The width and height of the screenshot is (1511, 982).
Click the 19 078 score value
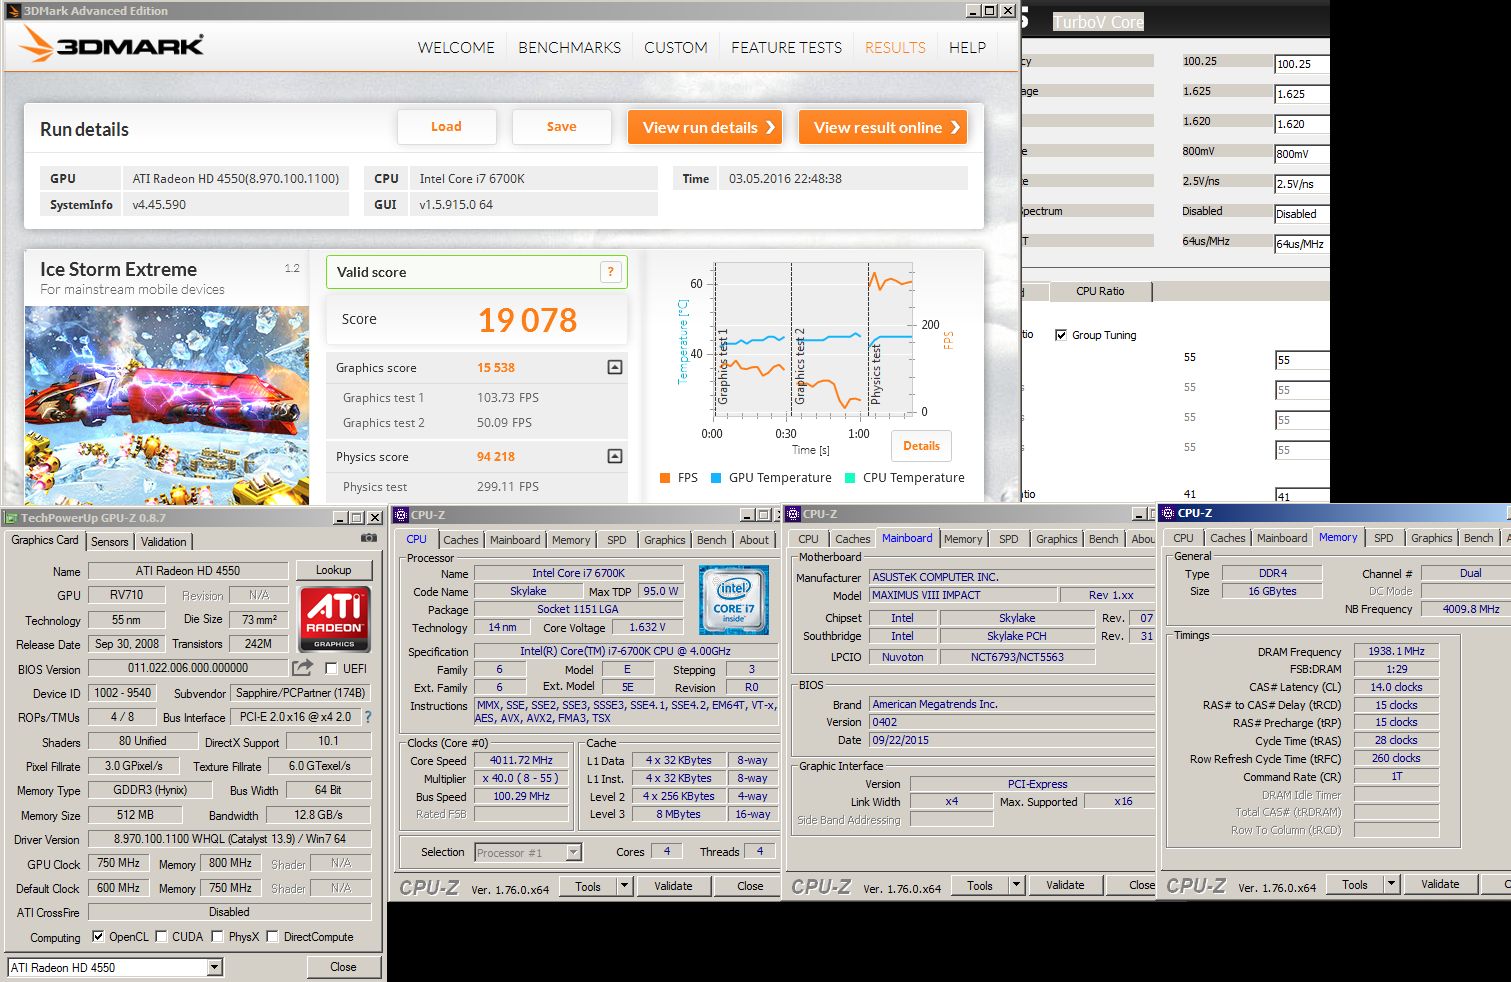[527, 320]
